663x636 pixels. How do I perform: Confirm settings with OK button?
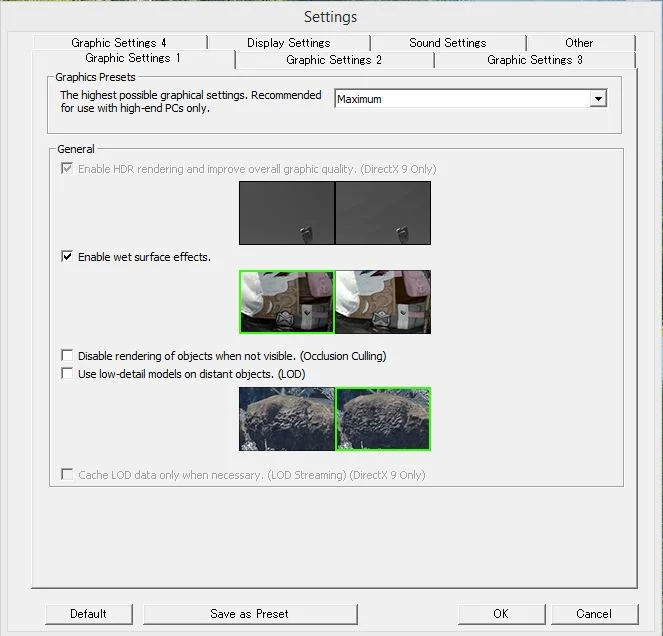tap(501, 614)
